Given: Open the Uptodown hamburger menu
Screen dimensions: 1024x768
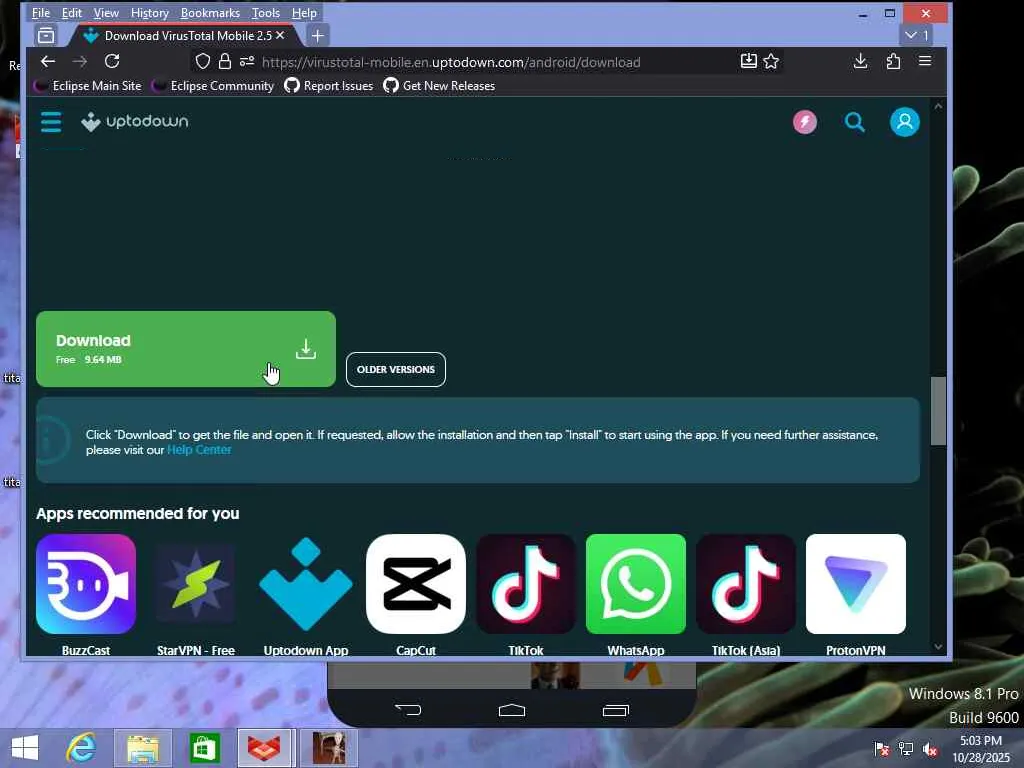Looking at the screenshot, I should (51, 122).
